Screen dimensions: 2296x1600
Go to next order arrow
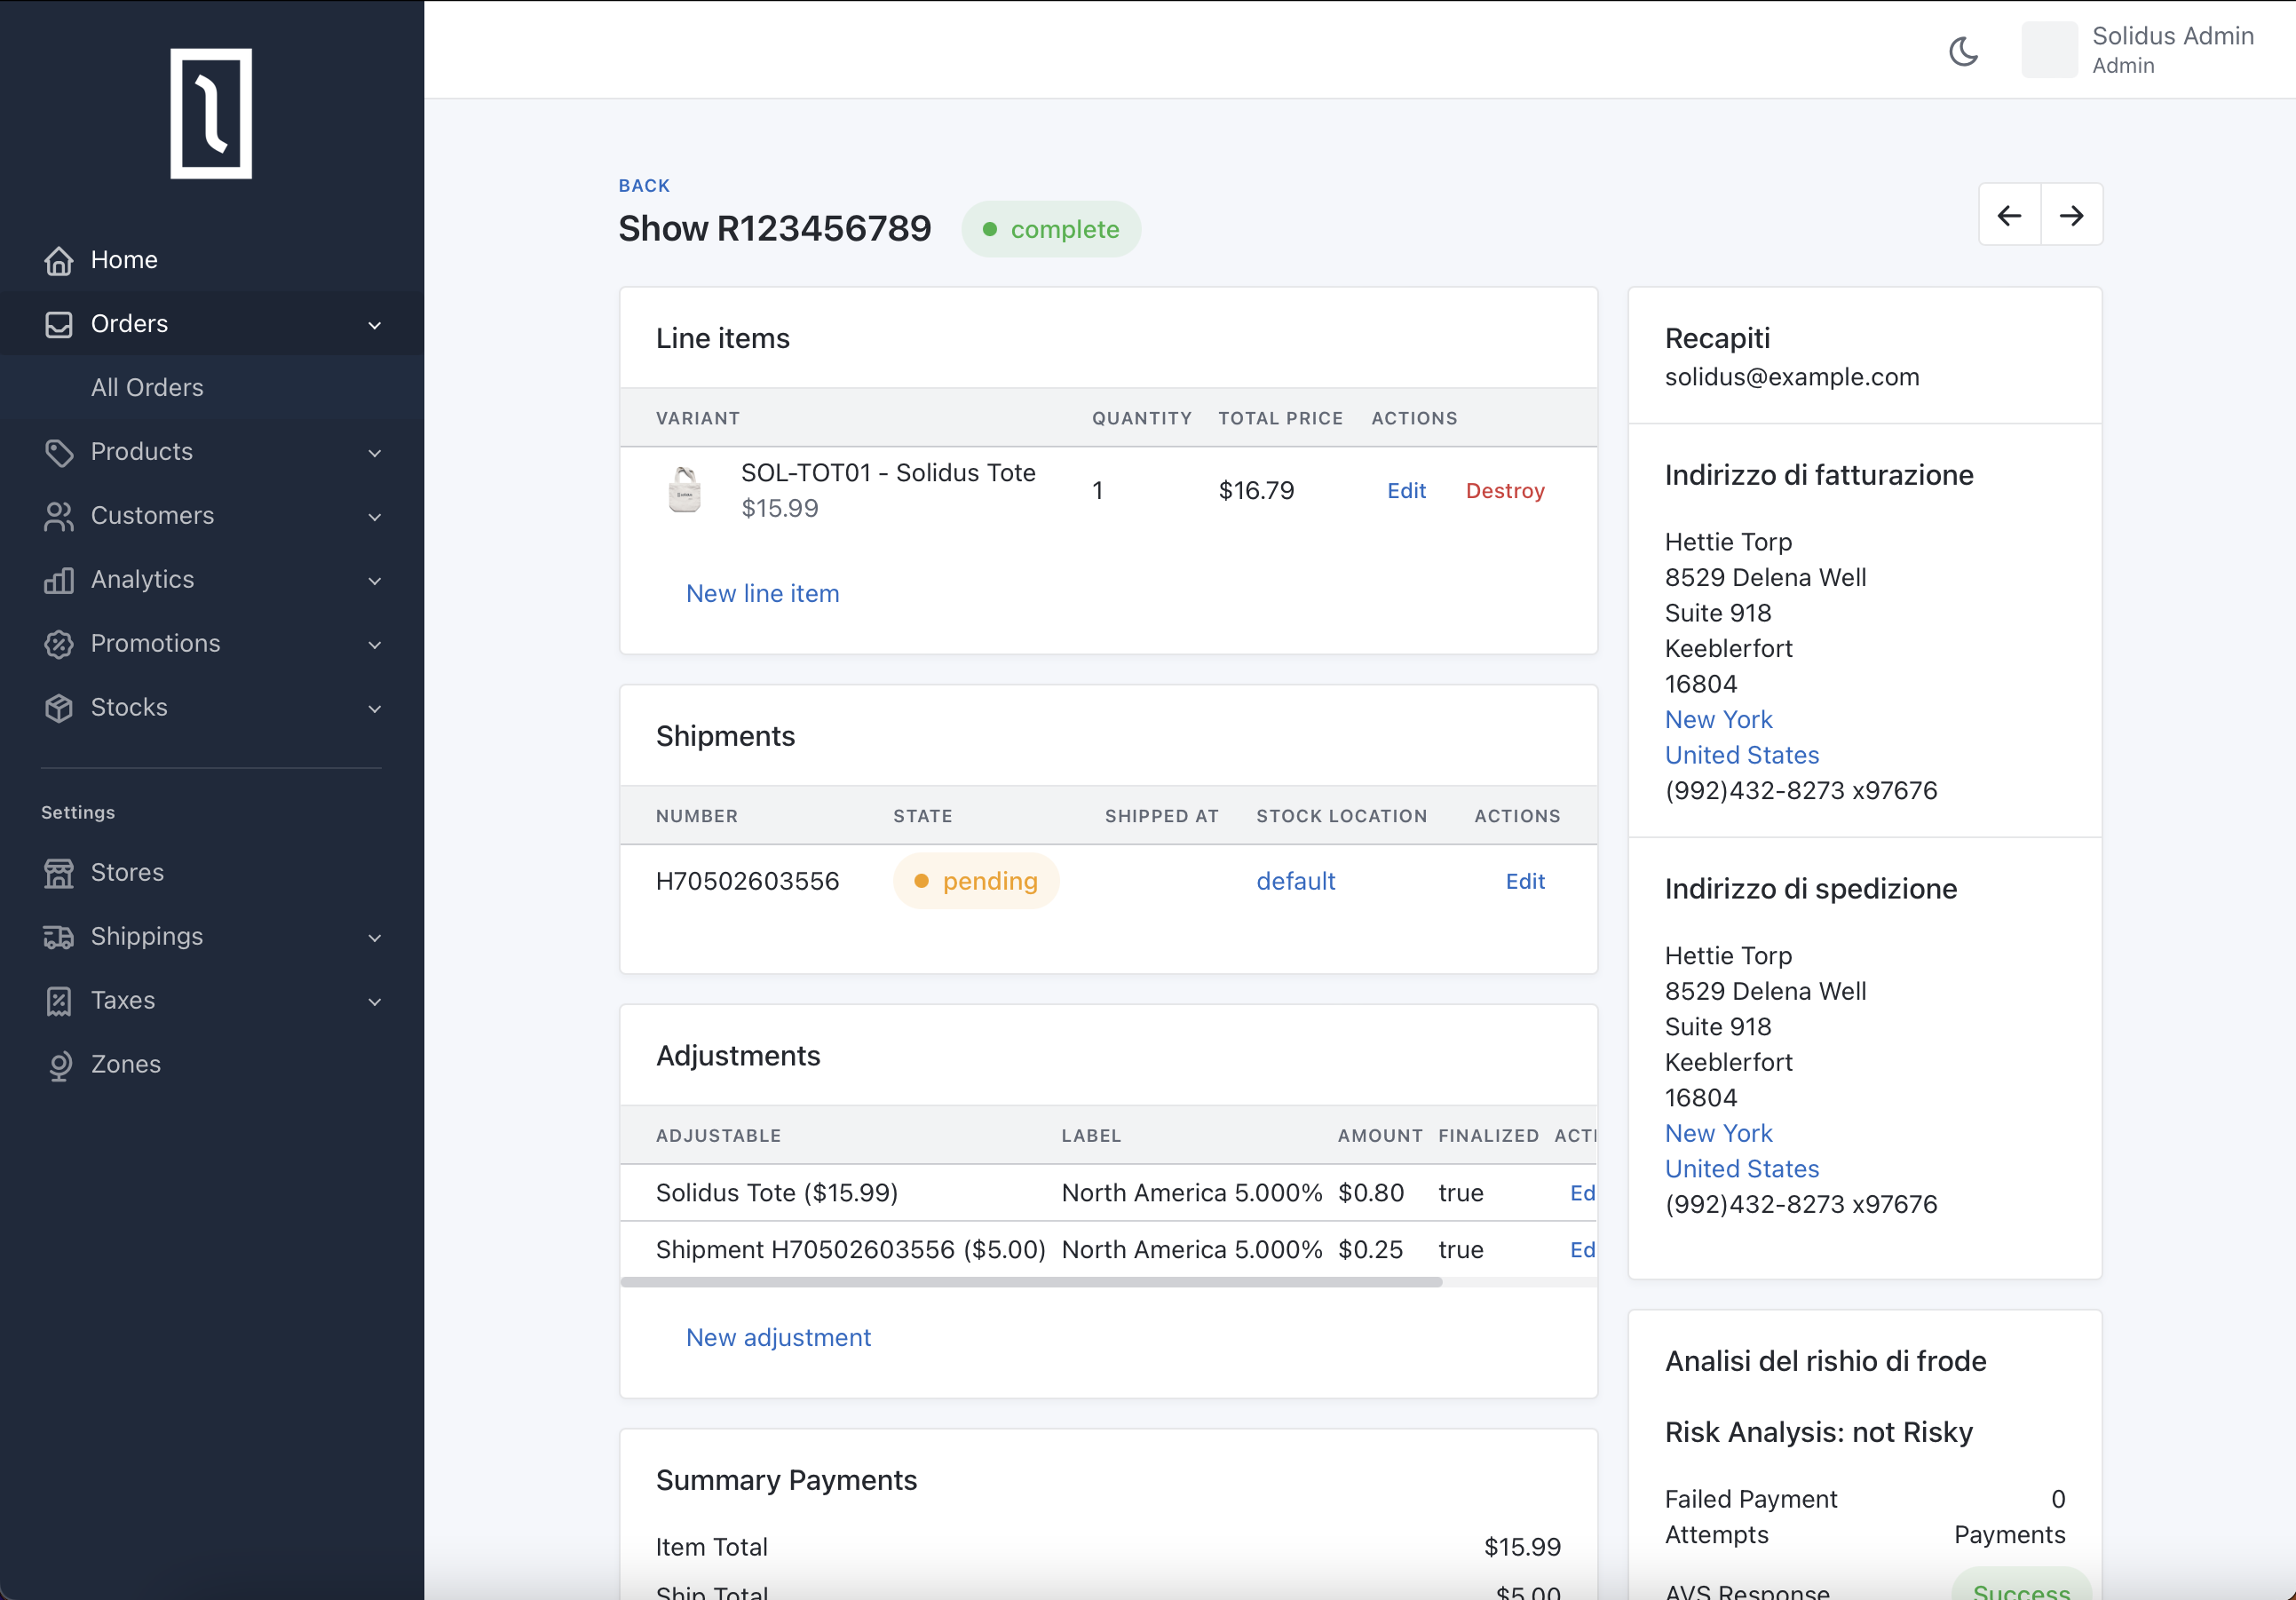(x=2071, y=215)
